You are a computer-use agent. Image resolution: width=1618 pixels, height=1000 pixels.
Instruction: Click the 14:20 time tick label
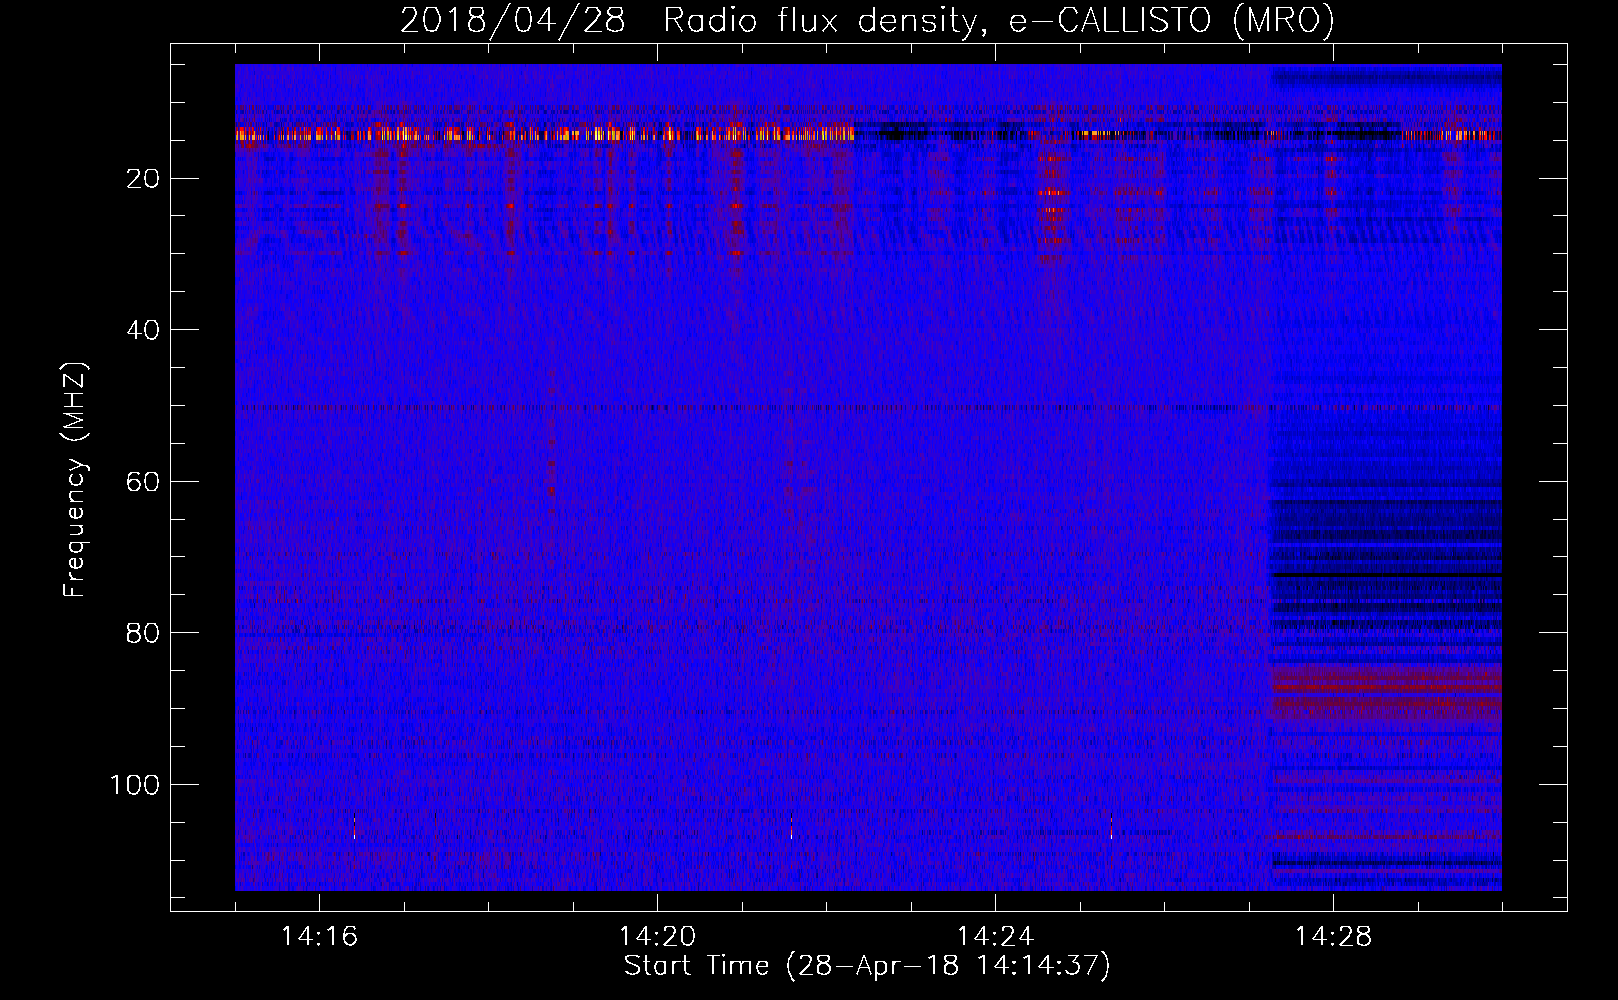[657, 936]
